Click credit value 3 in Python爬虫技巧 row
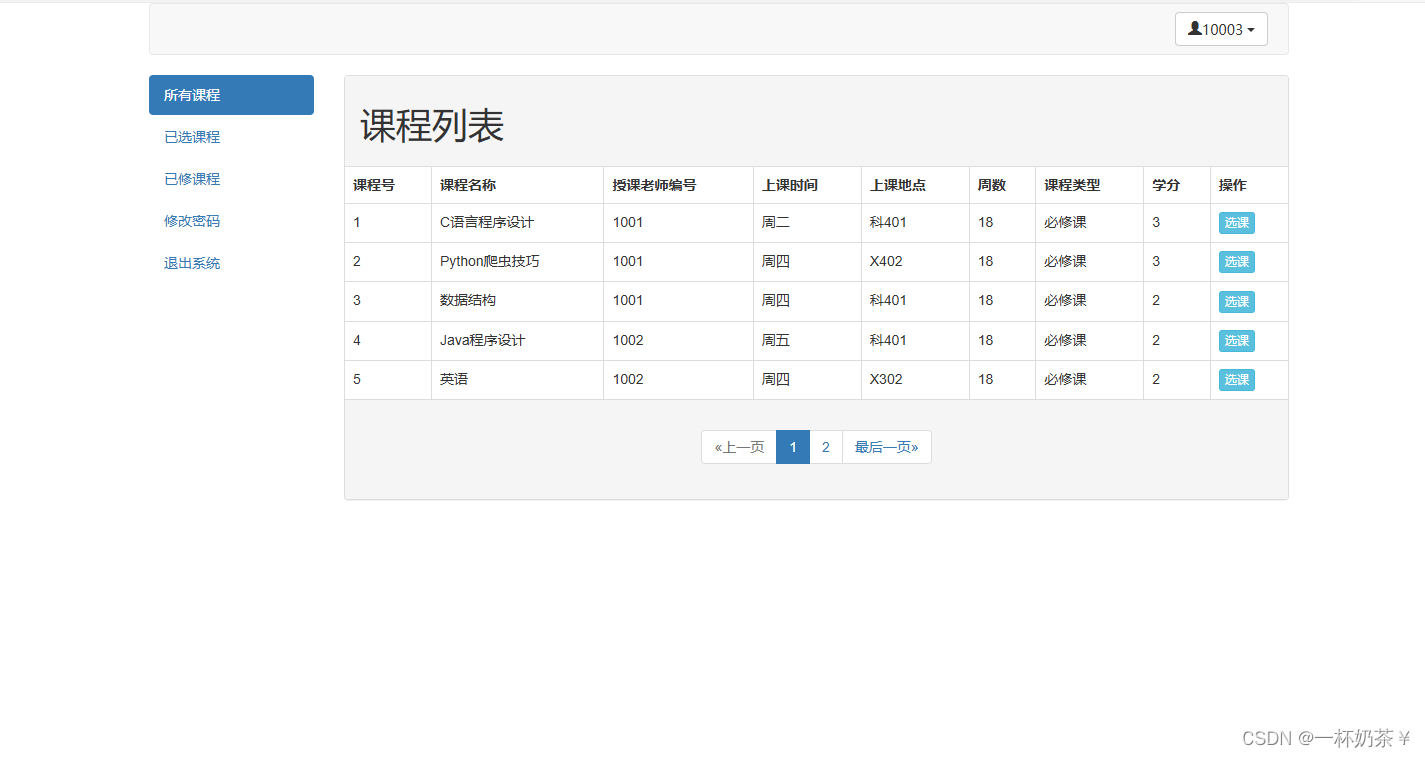1425x758 pixels. 1156,261
